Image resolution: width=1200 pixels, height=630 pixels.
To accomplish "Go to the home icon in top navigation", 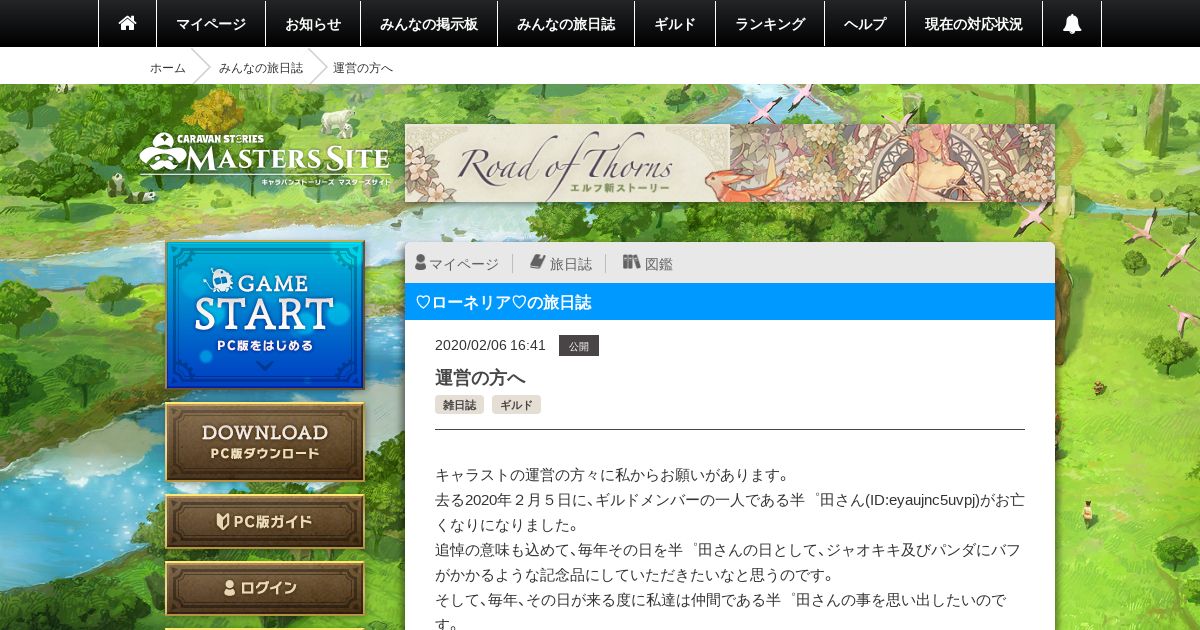I will click(x=127, y=23).
